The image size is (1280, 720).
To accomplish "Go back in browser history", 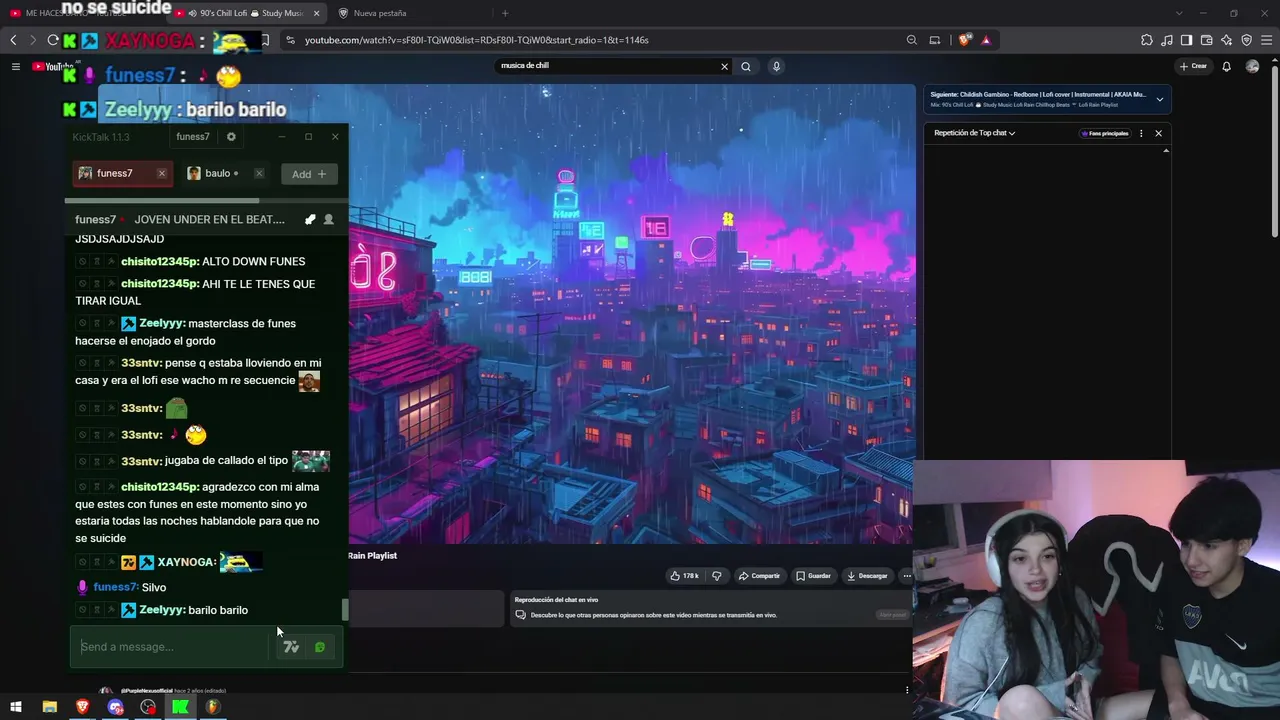I will [13, 40].
